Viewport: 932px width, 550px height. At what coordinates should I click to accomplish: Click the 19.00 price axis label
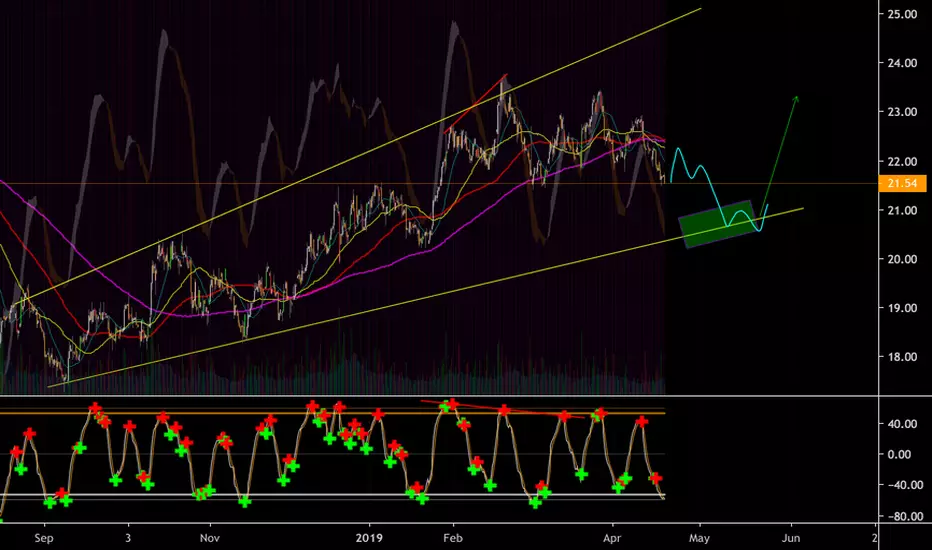(902, 308)
